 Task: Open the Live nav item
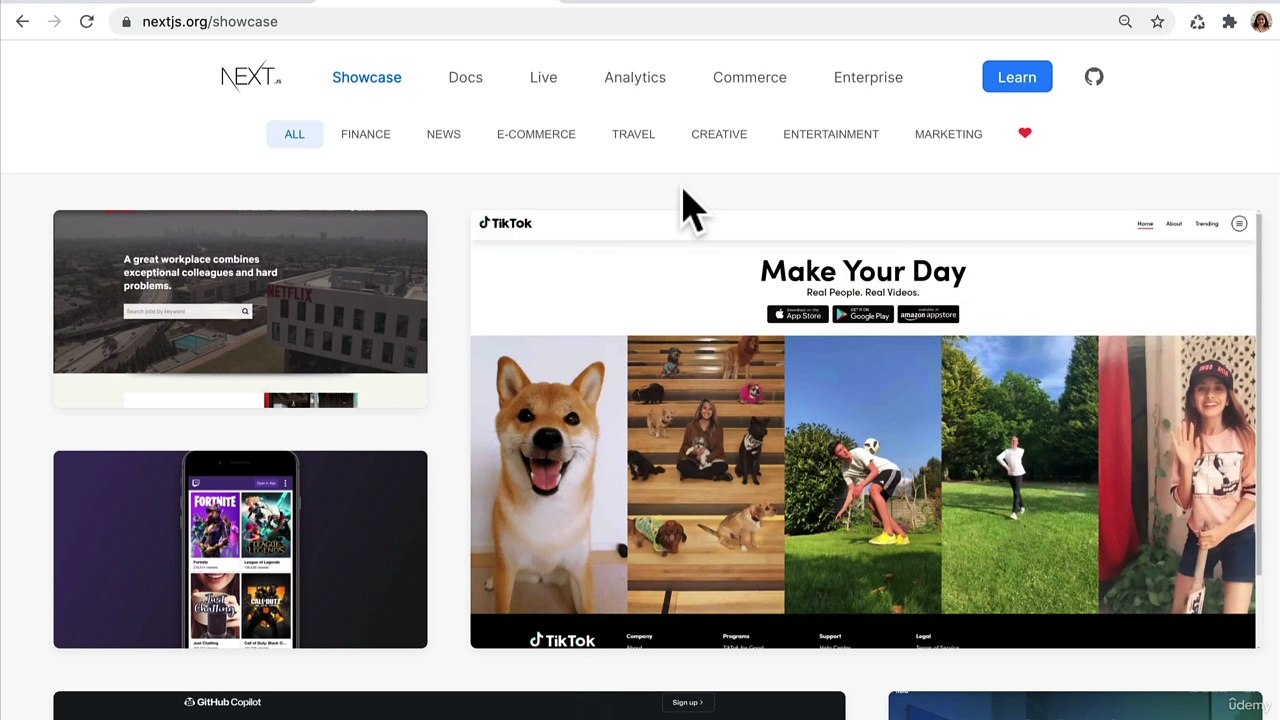point(543,77)
